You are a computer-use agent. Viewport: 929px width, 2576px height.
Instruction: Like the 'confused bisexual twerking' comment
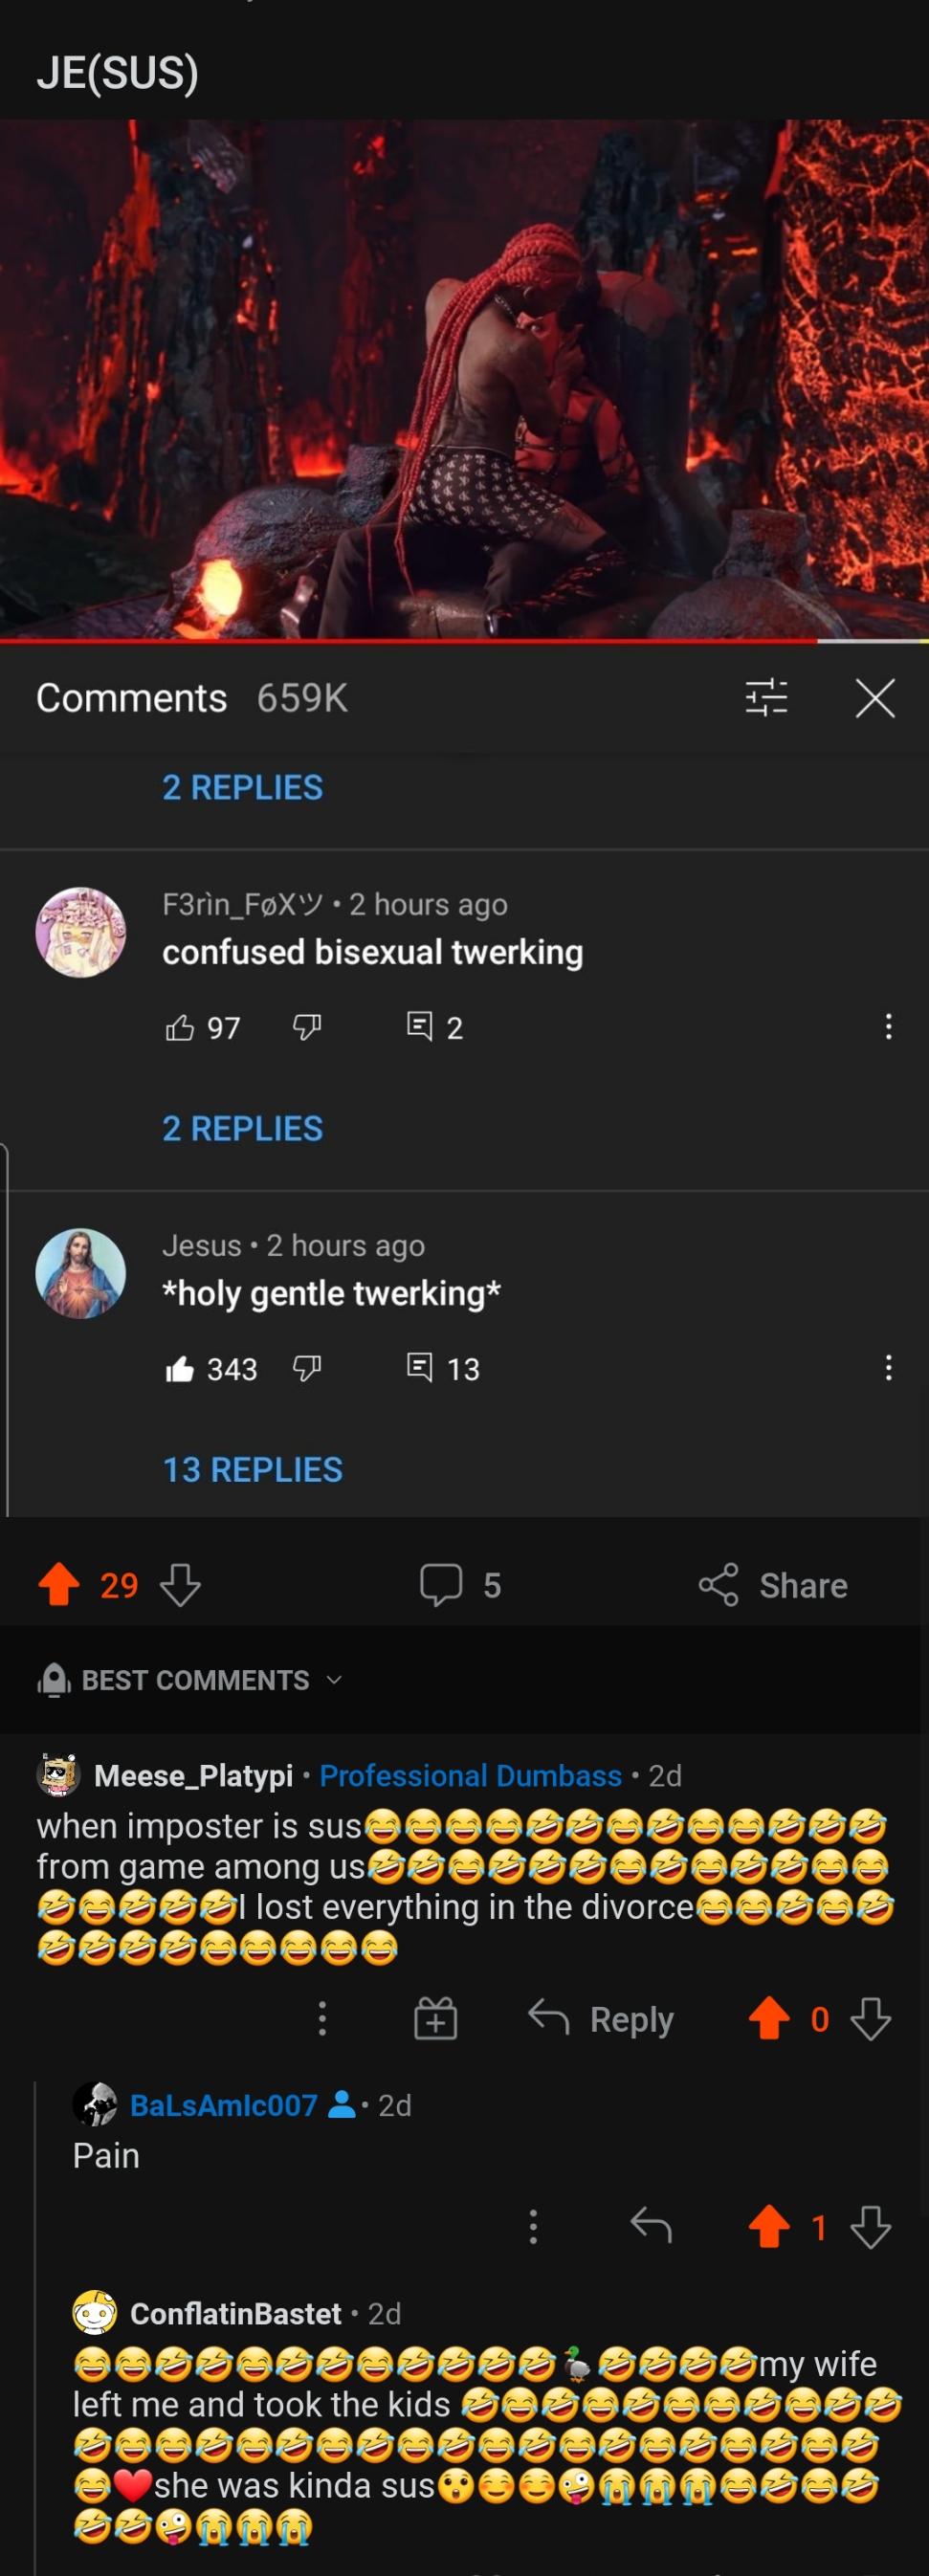(180, 1027)
